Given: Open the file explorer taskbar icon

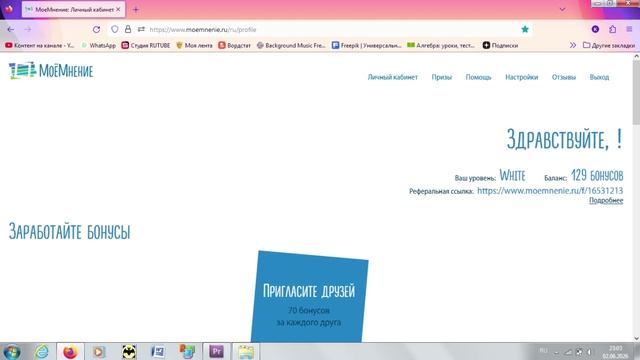Looking at the screenshot, I should [x=246, y=351].
